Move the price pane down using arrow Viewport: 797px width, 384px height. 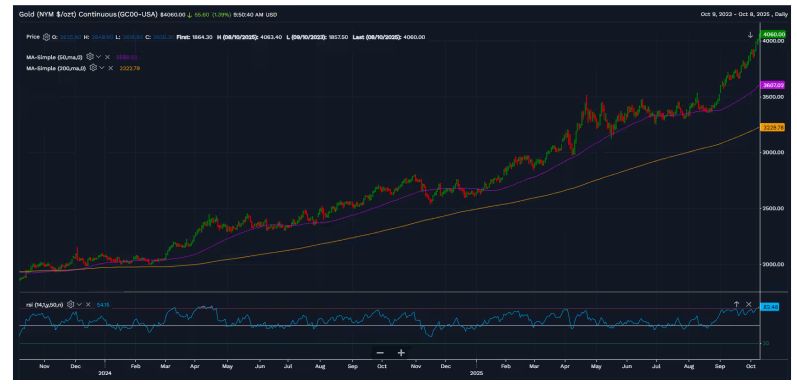[750, 35]
